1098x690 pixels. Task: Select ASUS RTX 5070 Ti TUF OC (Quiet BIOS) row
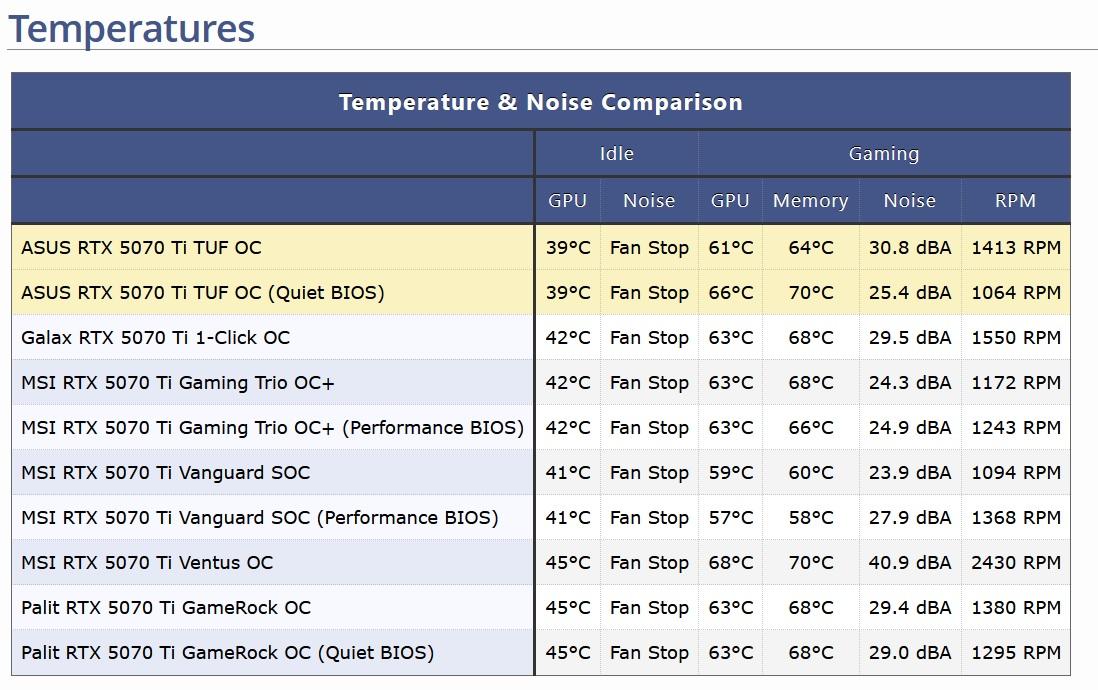click(x=202, y=293)
